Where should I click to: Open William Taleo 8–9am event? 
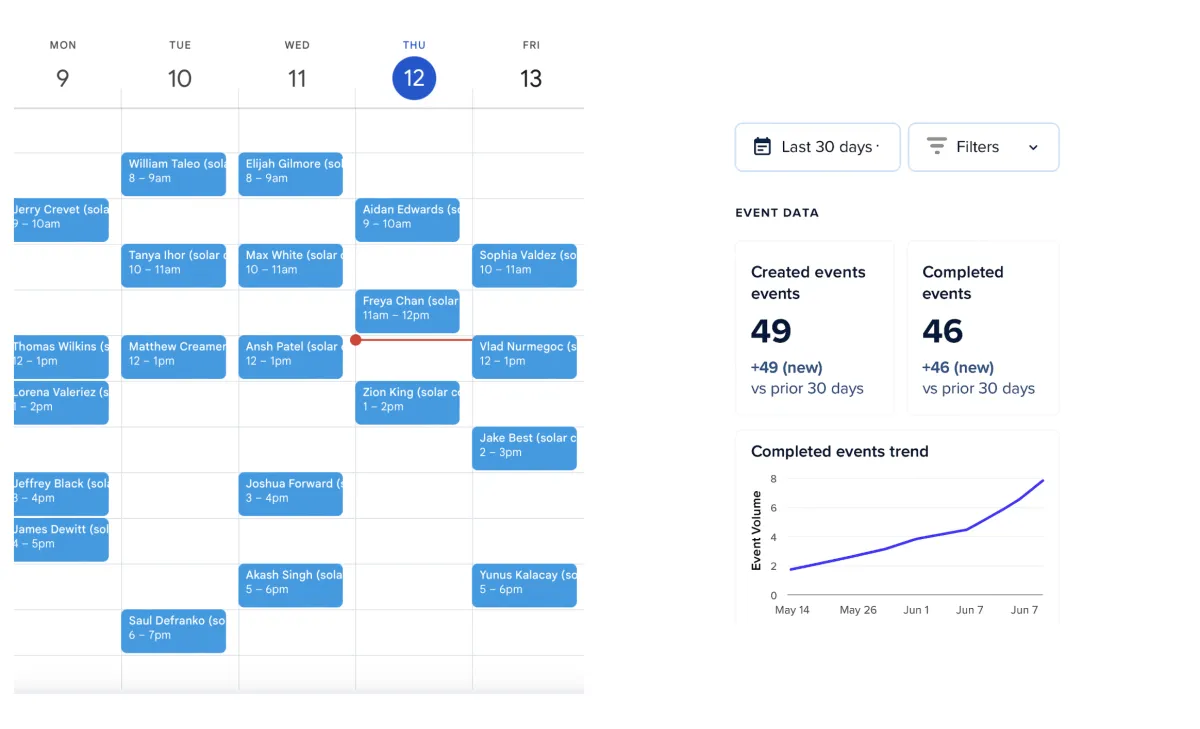click(x=174, y=174)
